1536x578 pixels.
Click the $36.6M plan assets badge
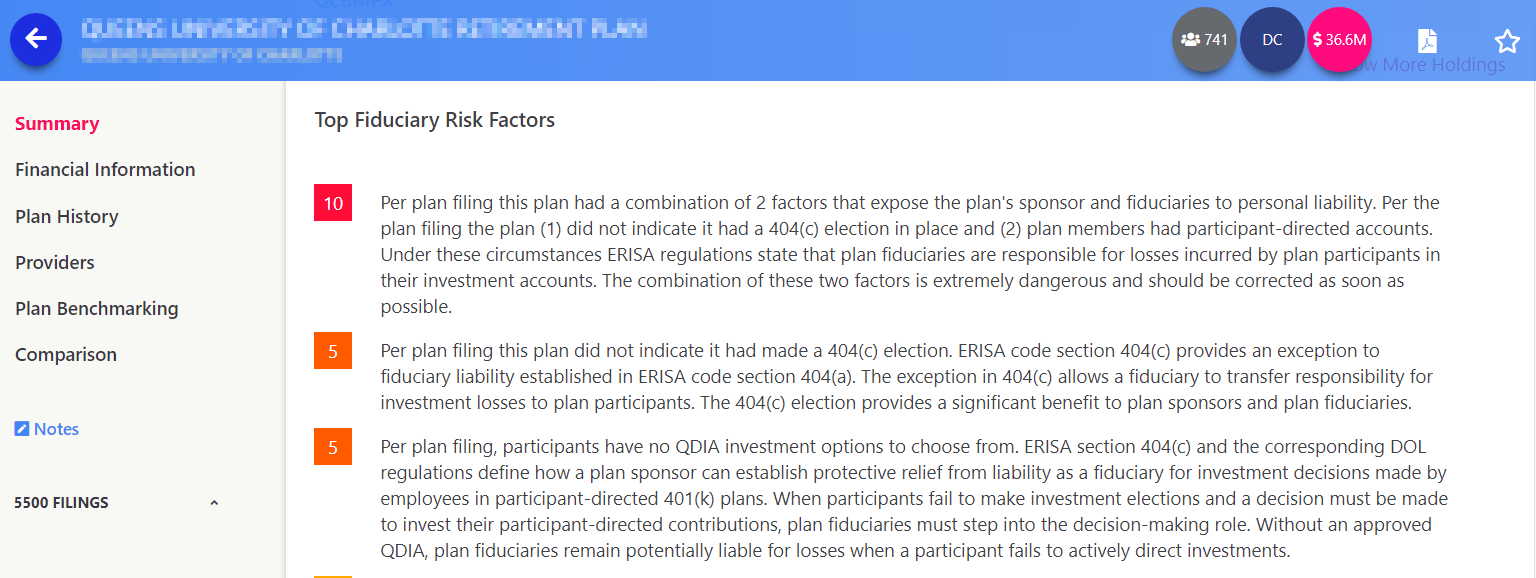(1339, 40)
